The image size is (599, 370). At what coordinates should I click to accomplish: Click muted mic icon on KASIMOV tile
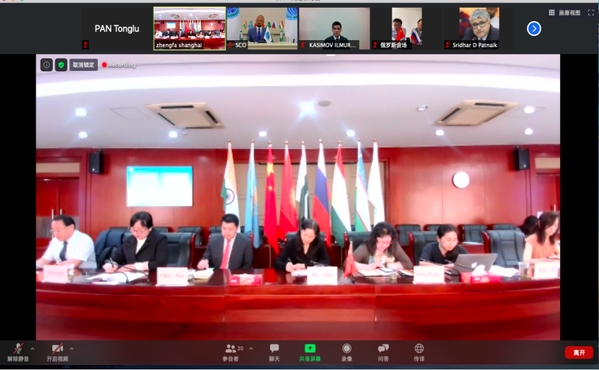pos(303,45)
